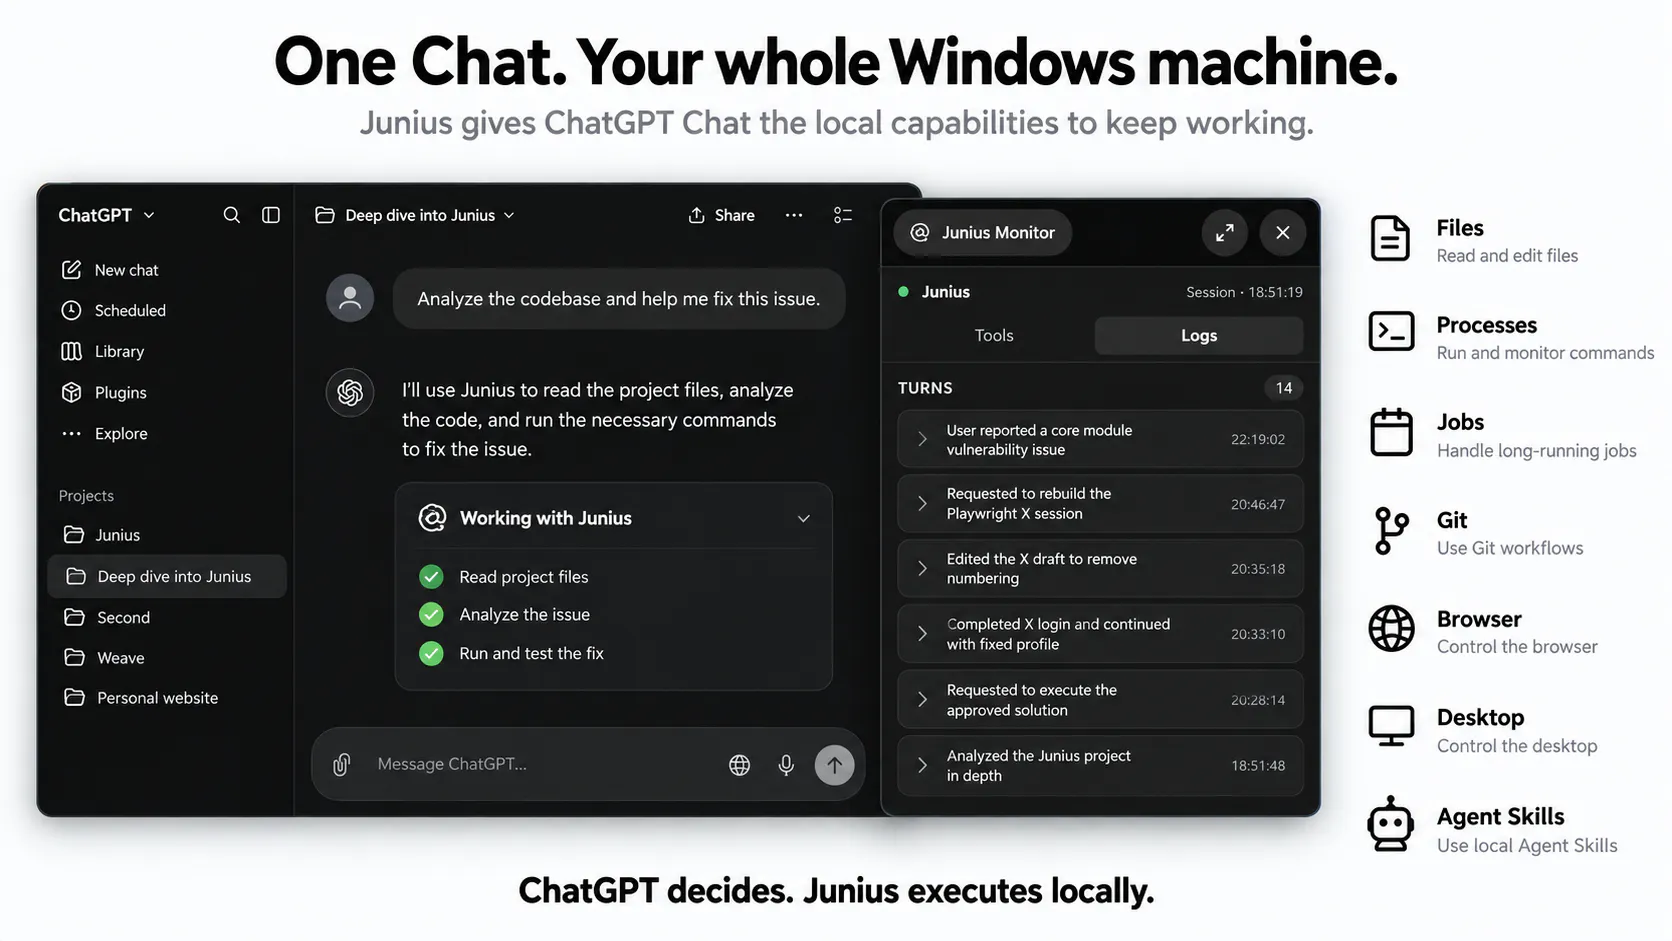This screenshot has width=1672, height=941.
Task: Click the ChatGPT assistant logo icon
Action: coord(350,393)
